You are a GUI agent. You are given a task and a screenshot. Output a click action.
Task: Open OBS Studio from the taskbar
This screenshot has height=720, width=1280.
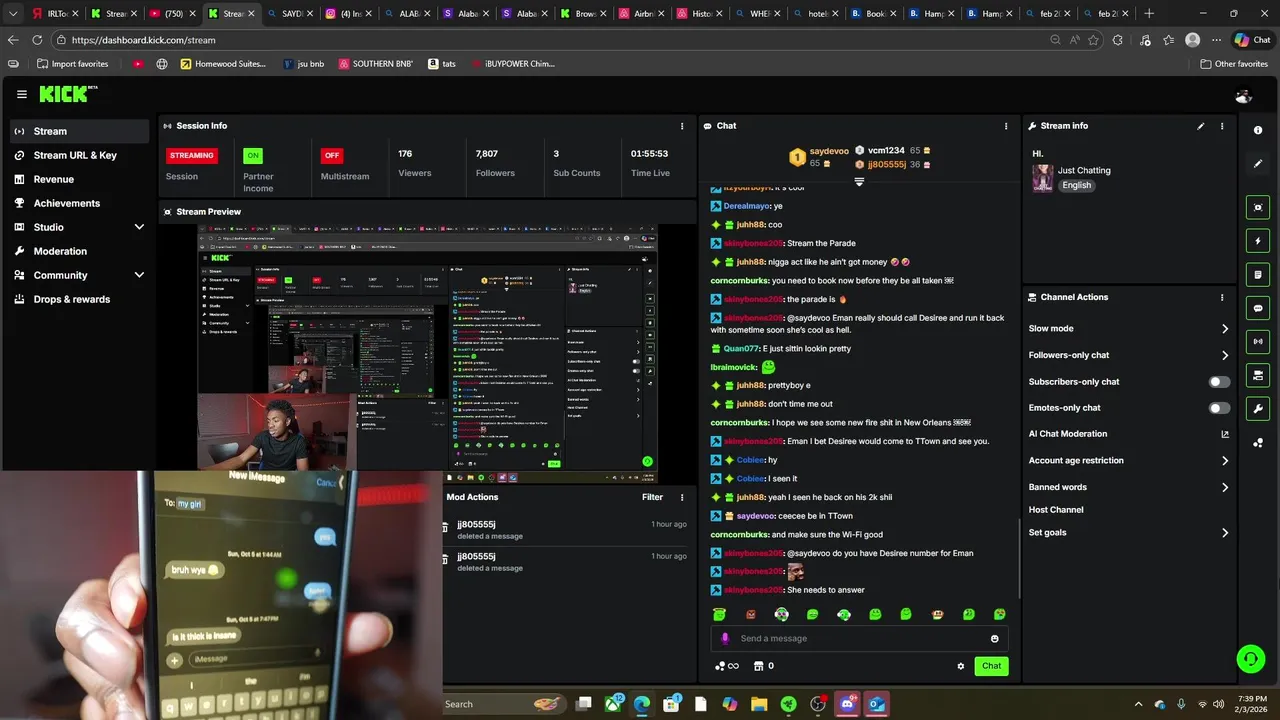click(818, 704)
